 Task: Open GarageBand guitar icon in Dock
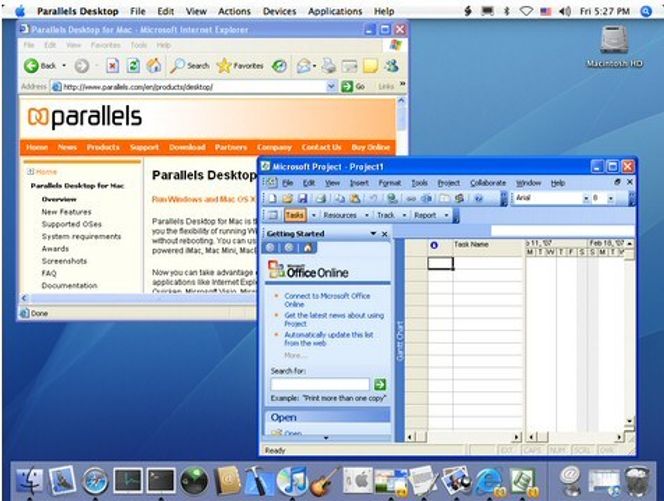click(x=324, y=481)
